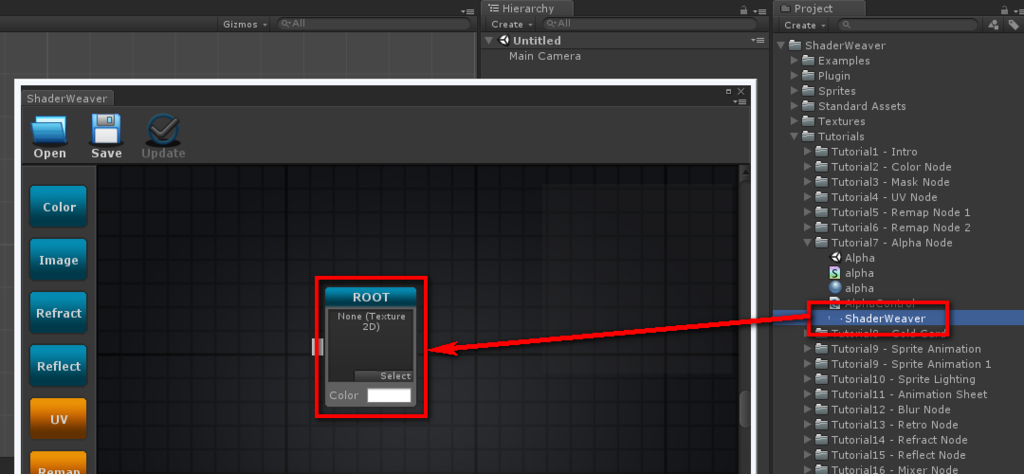Expand the Standard Assets folder arrow
The image size is (1024, 474).
[794, 106]
